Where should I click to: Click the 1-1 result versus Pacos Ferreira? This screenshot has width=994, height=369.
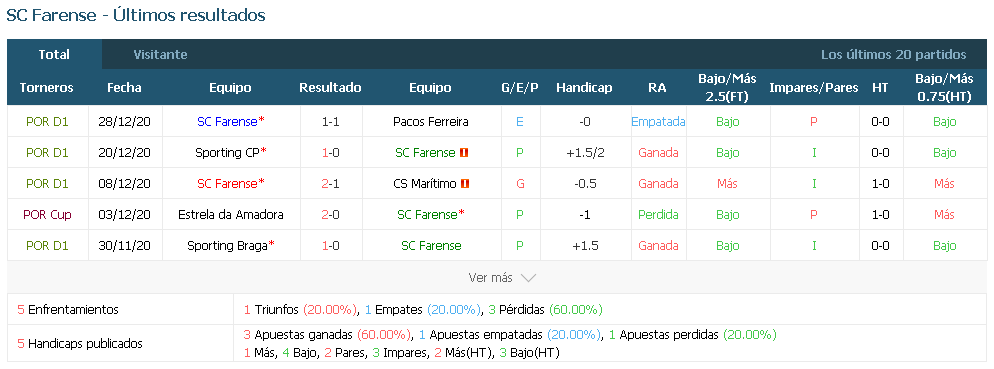point(331,122)
